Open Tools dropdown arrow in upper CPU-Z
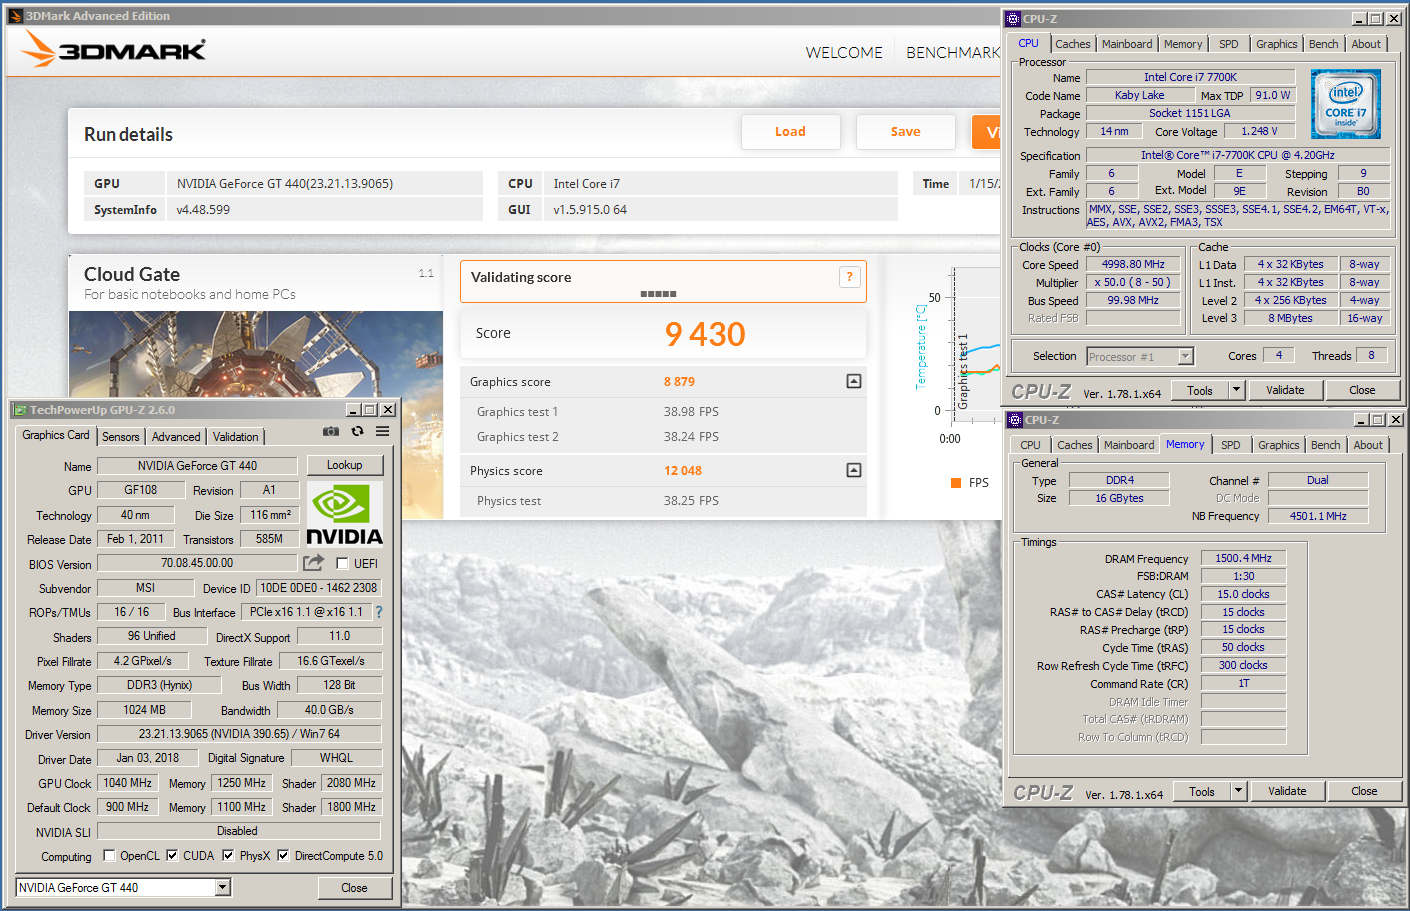1410x911 pixels. (1236, 390)
